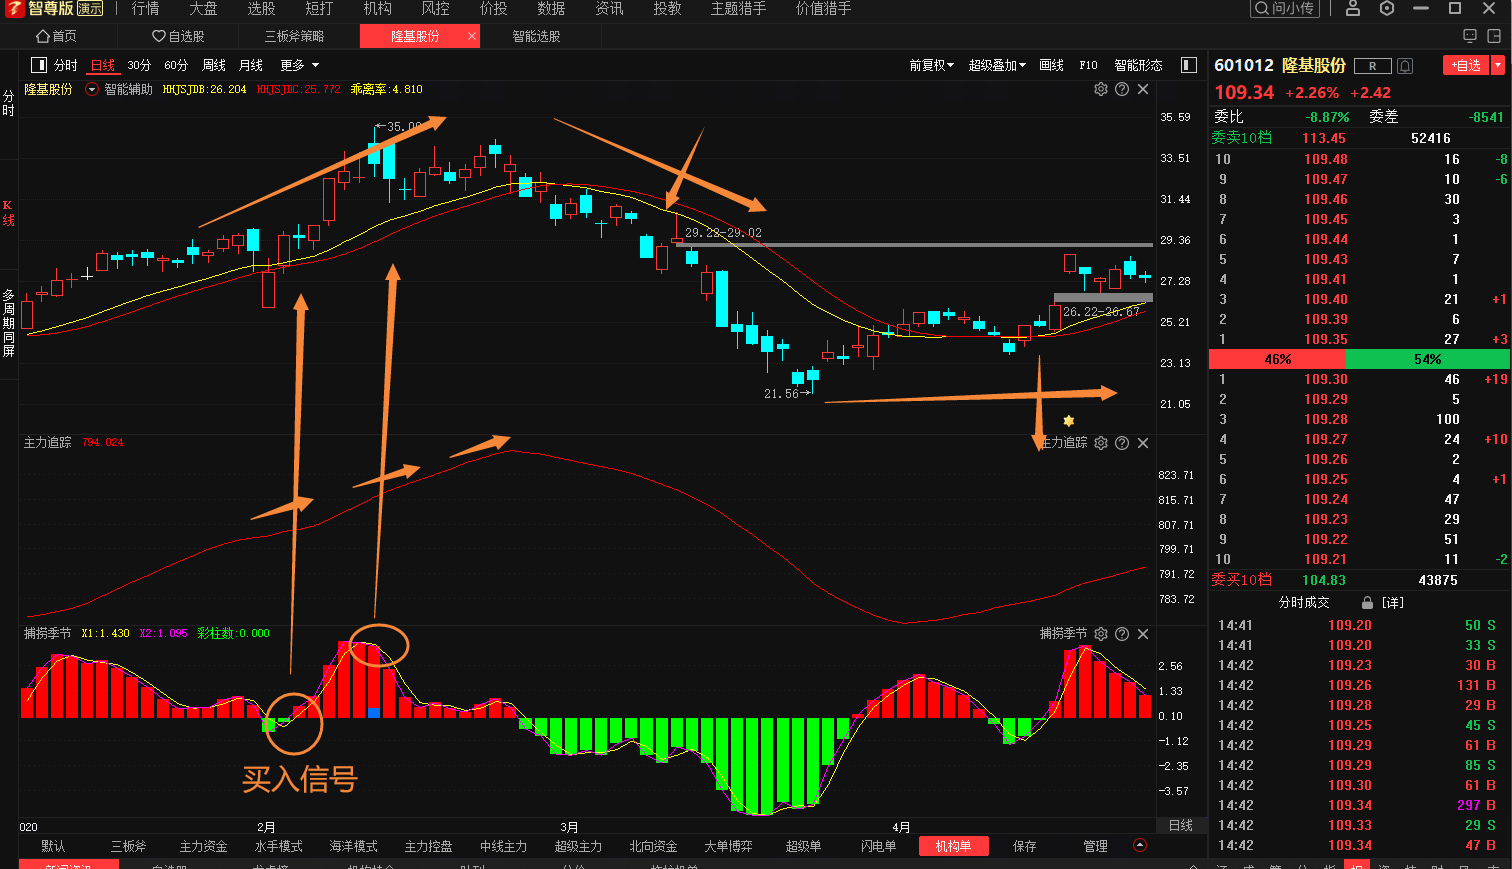Screen dimensions: 1512x869
Task: Select the 30分 period
Action: tap(139, 65)
